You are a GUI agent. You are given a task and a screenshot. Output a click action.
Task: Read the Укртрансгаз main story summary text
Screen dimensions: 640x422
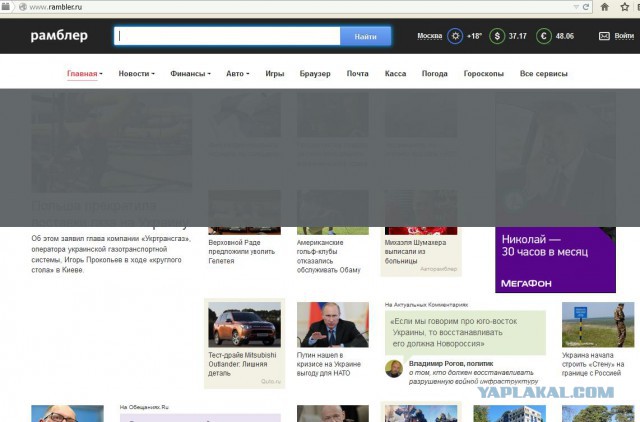pos(111,254)
